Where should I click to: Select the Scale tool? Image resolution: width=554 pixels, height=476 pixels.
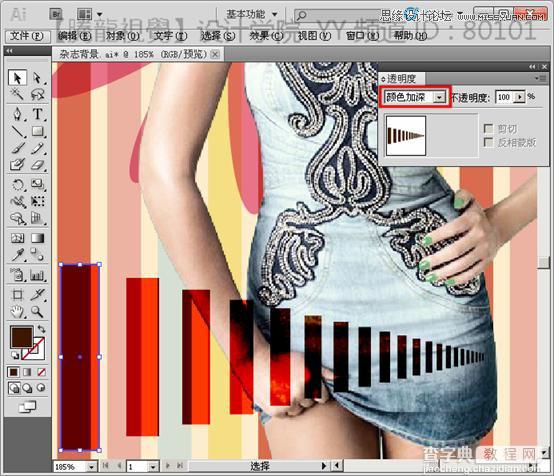(37, 184)
